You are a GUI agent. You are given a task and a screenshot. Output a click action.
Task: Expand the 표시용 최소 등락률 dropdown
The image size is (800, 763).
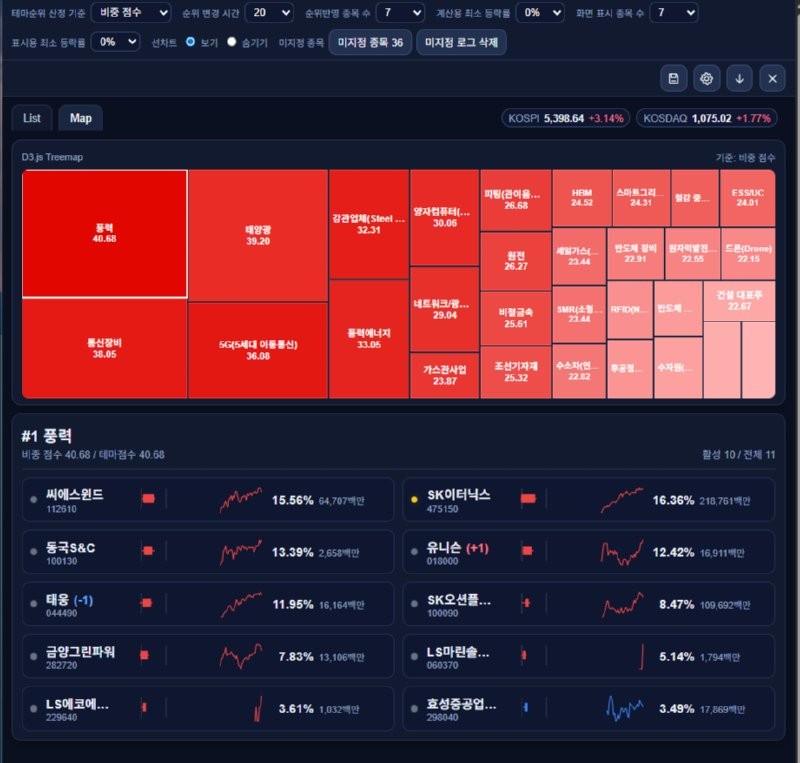tap(115, 42)
